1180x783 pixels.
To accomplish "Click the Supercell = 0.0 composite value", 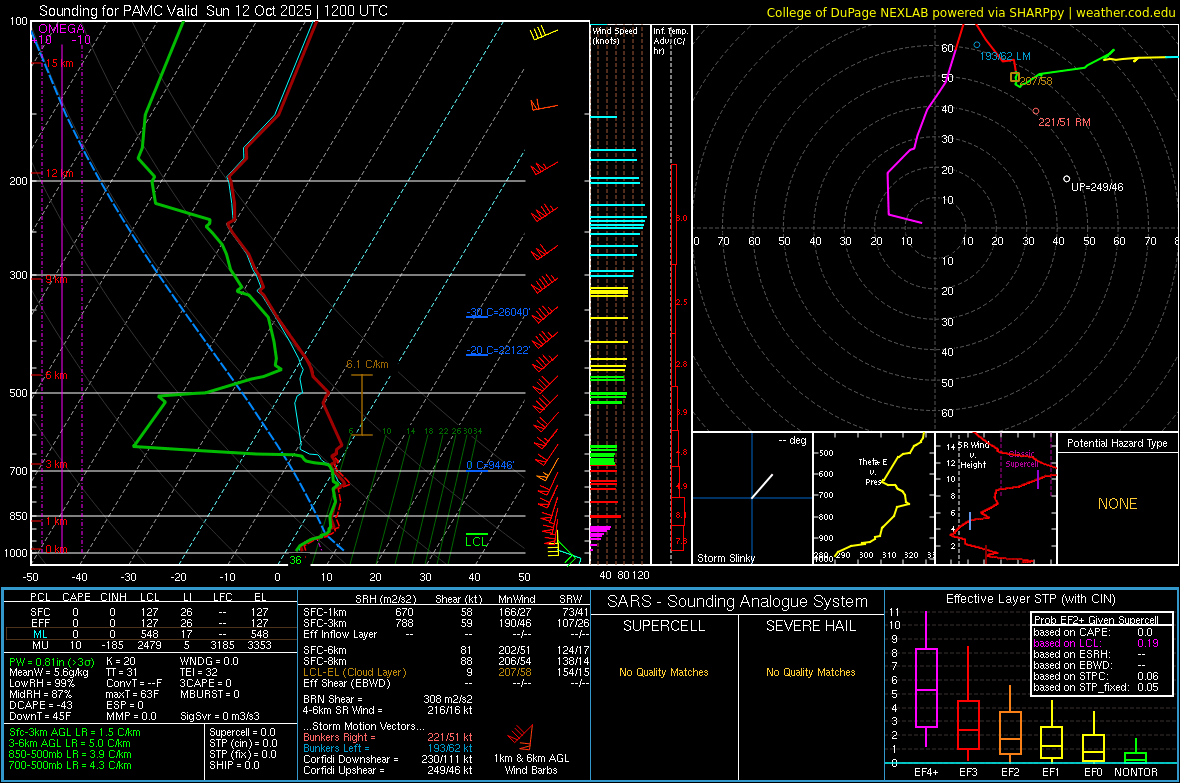I will [x=242, y=732].
